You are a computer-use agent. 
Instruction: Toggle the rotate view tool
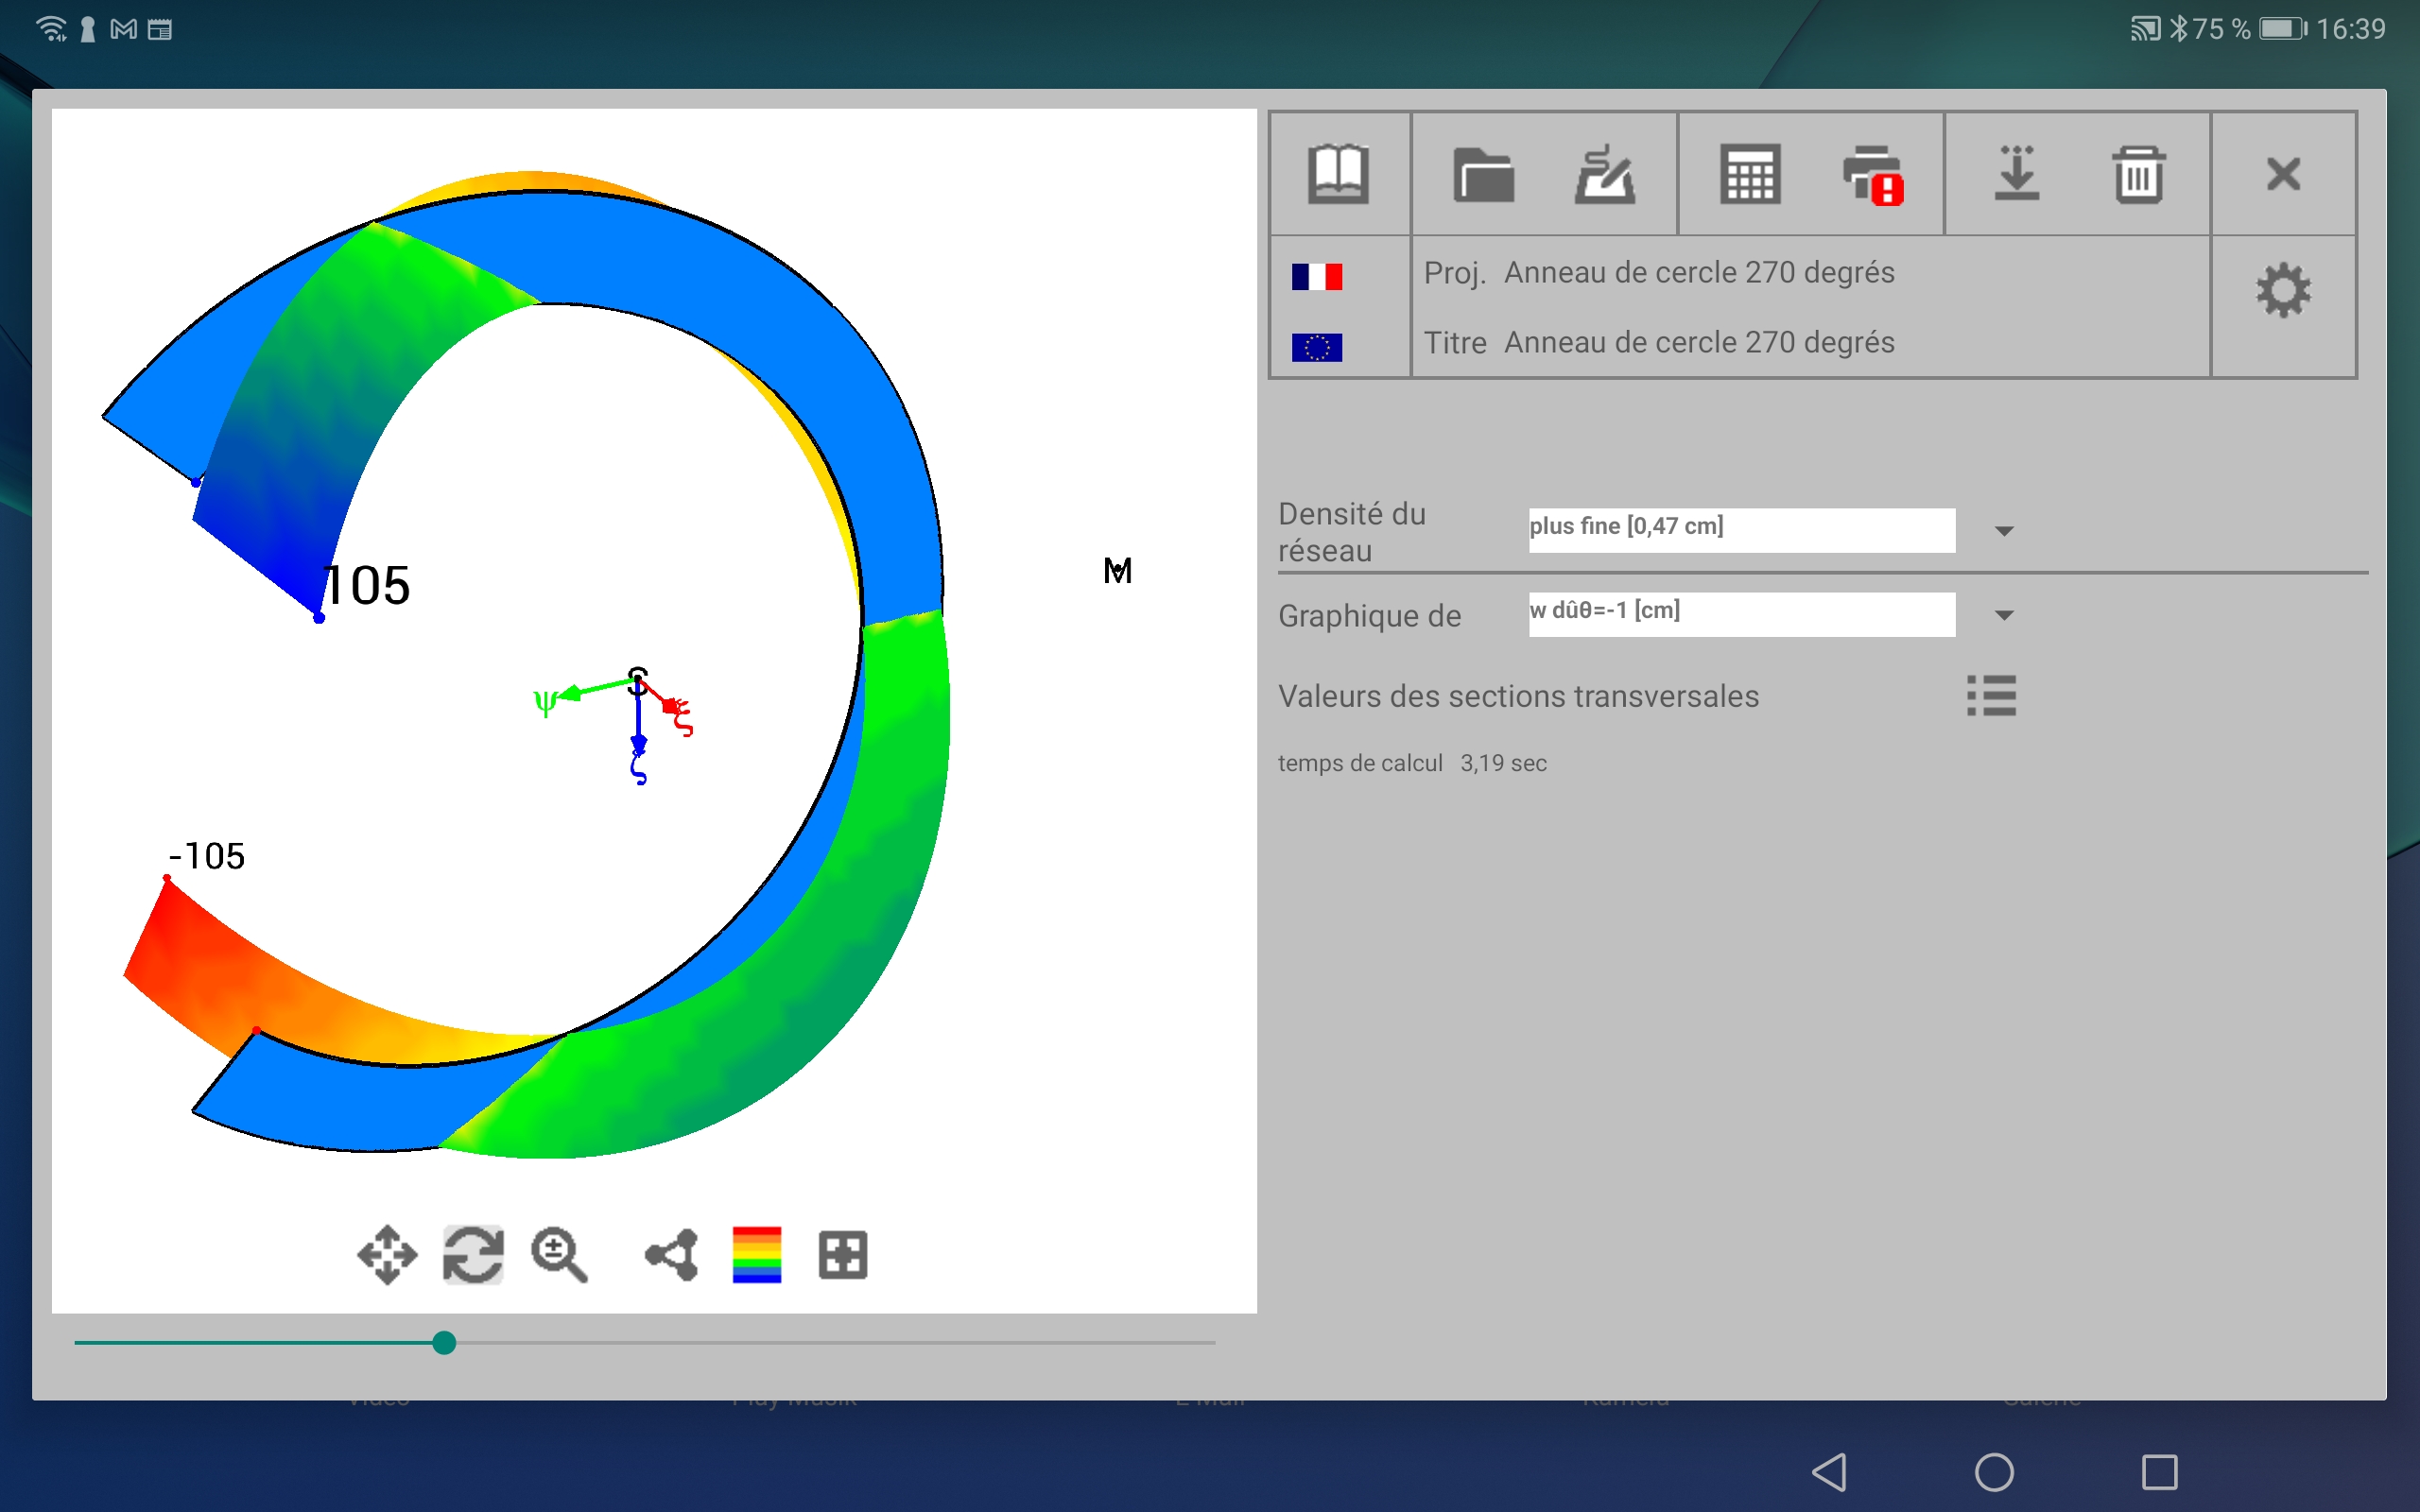(x=473, y=1254)
